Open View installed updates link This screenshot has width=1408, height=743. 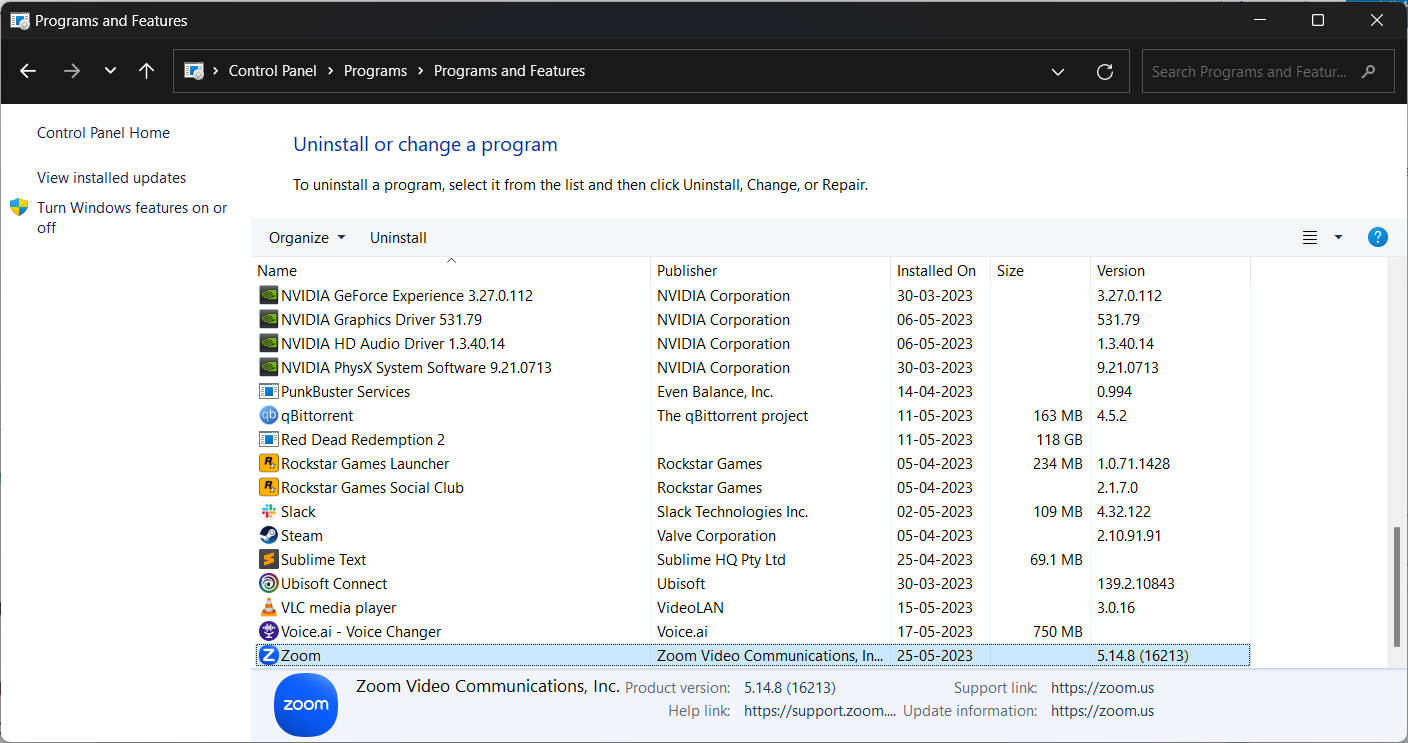point(111,178)
